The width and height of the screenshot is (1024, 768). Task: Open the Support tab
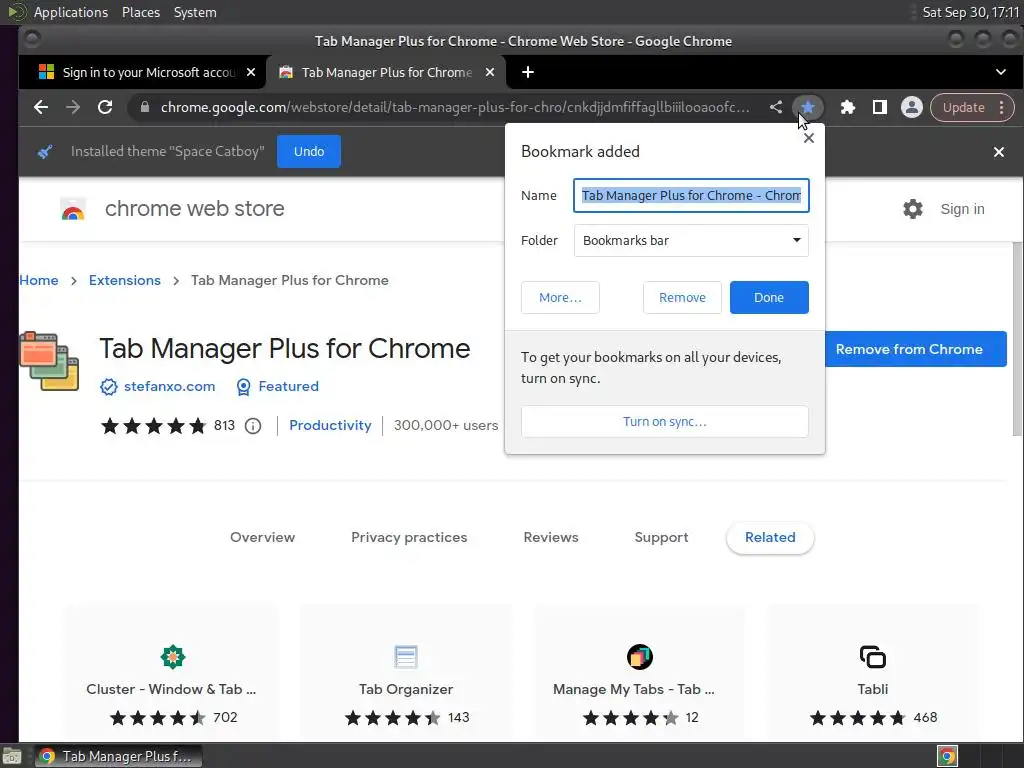[661, 537]
